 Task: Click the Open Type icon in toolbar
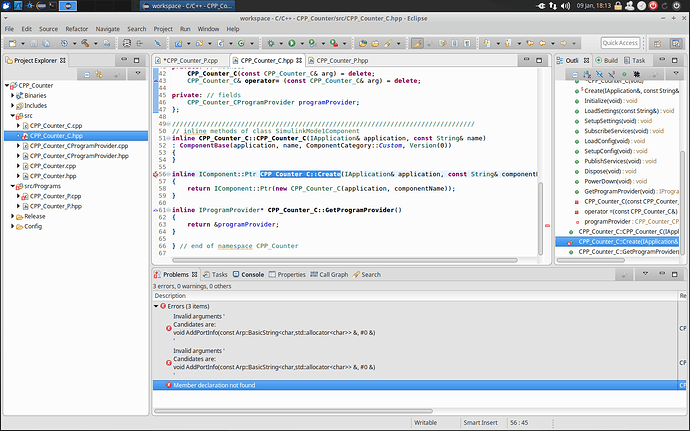363,43
